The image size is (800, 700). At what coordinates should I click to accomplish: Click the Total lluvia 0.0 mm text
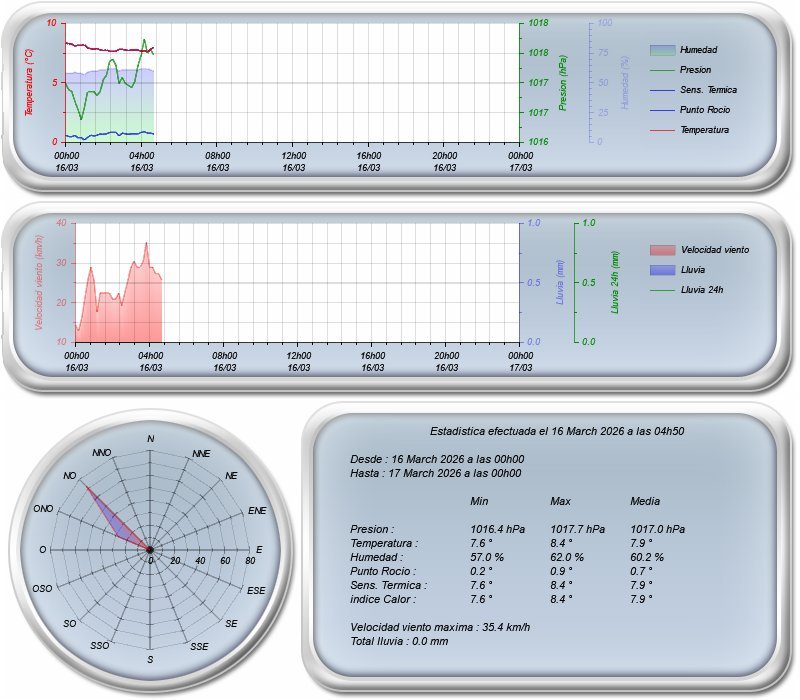click(399, 641)
